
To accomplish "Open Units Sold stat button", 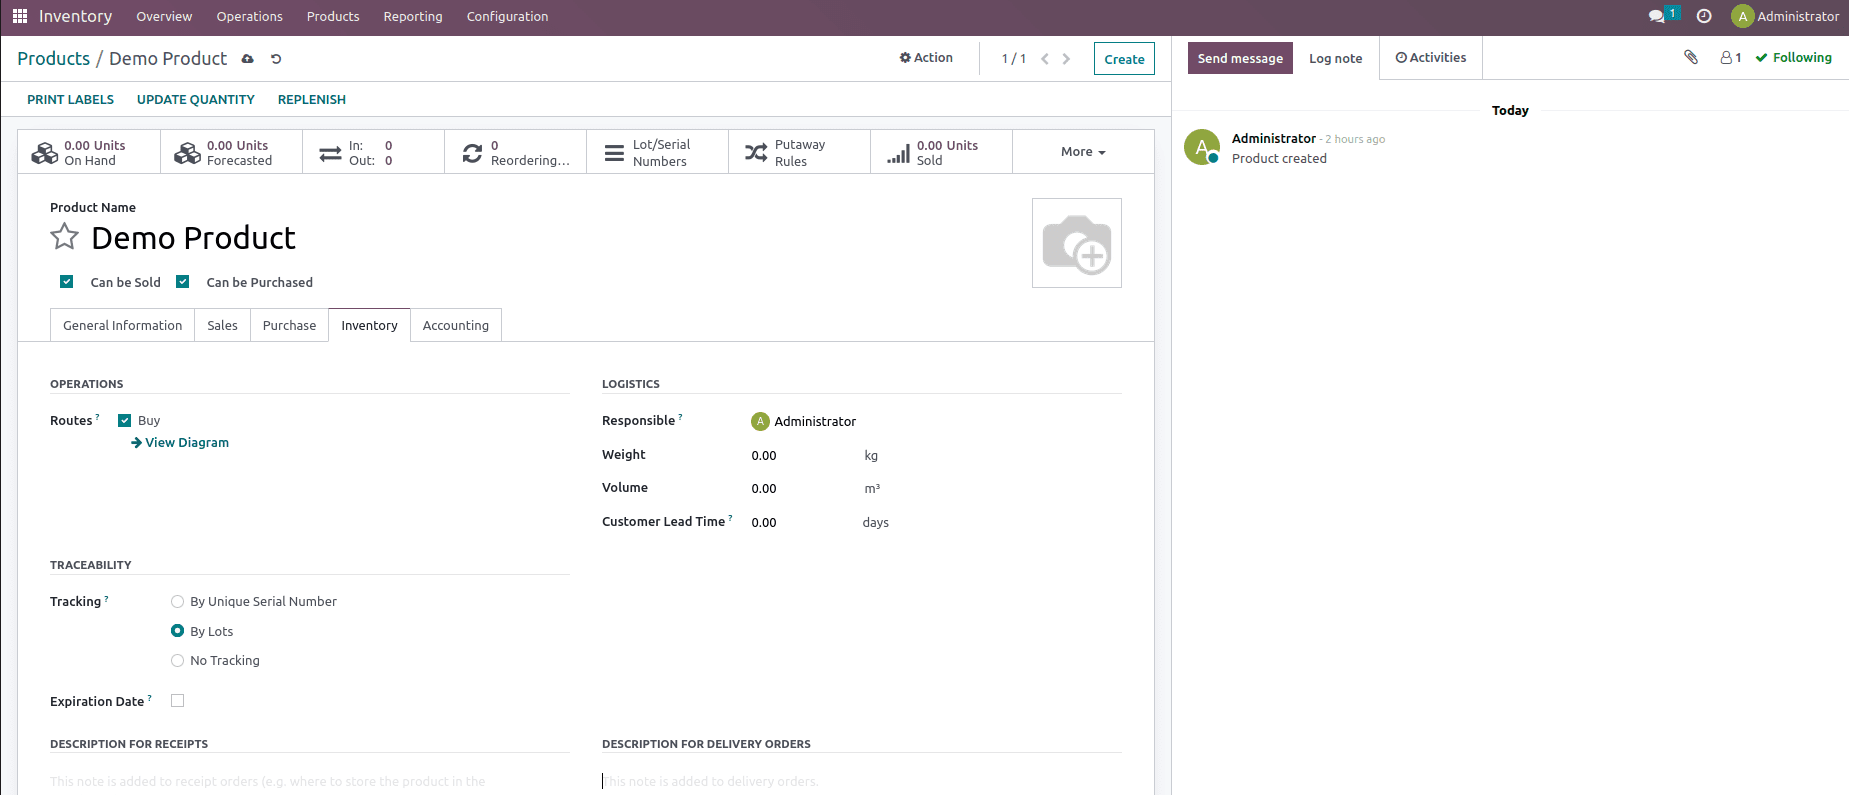I will click(941, 152).
